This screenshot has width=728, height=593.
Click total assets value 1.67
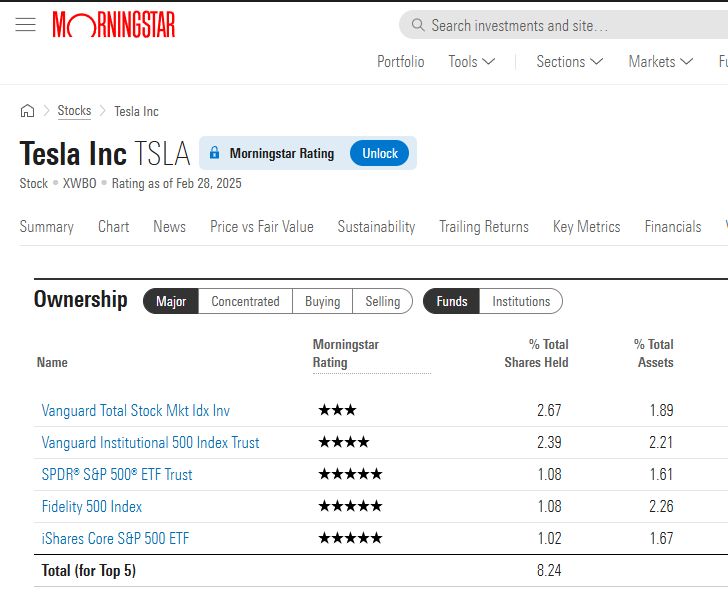click(661, 539)
